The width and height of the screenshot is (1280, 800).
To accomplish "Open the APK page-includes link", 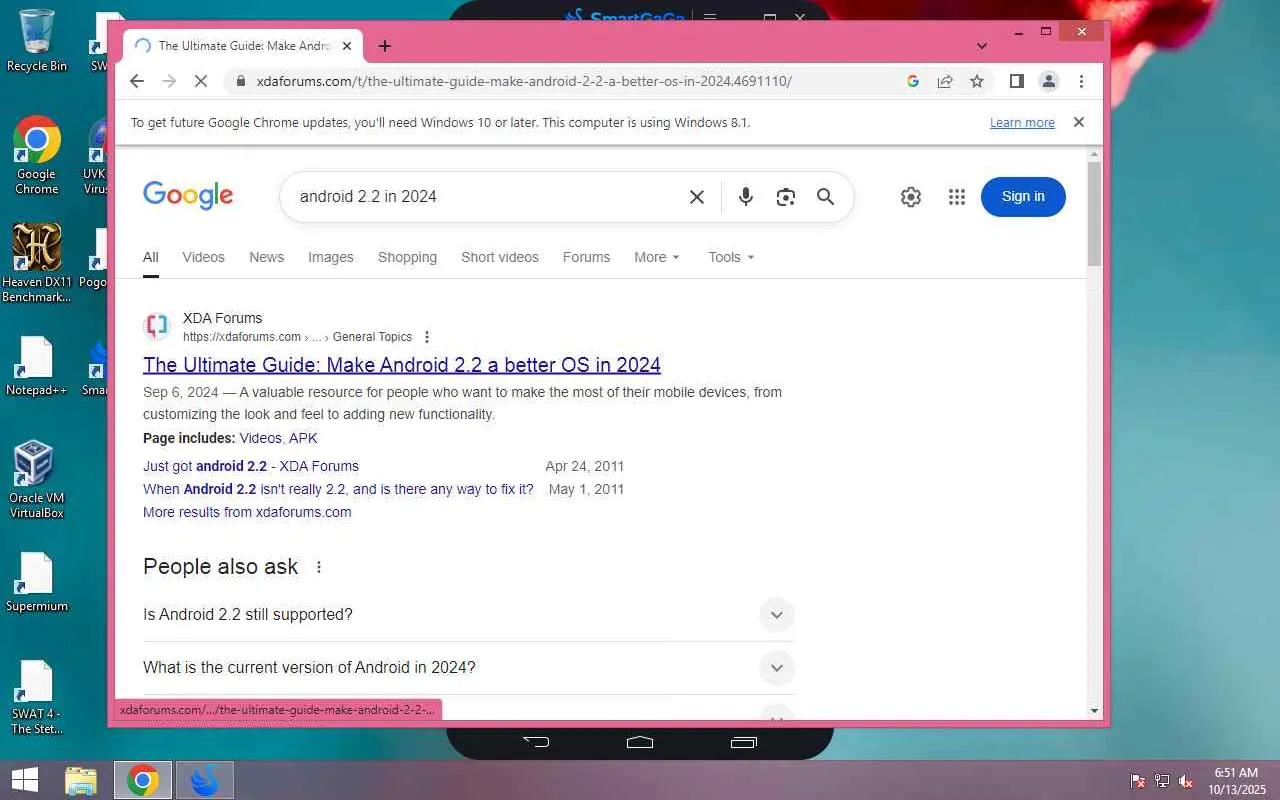I will pyautogui.click(x=303, y=438).
